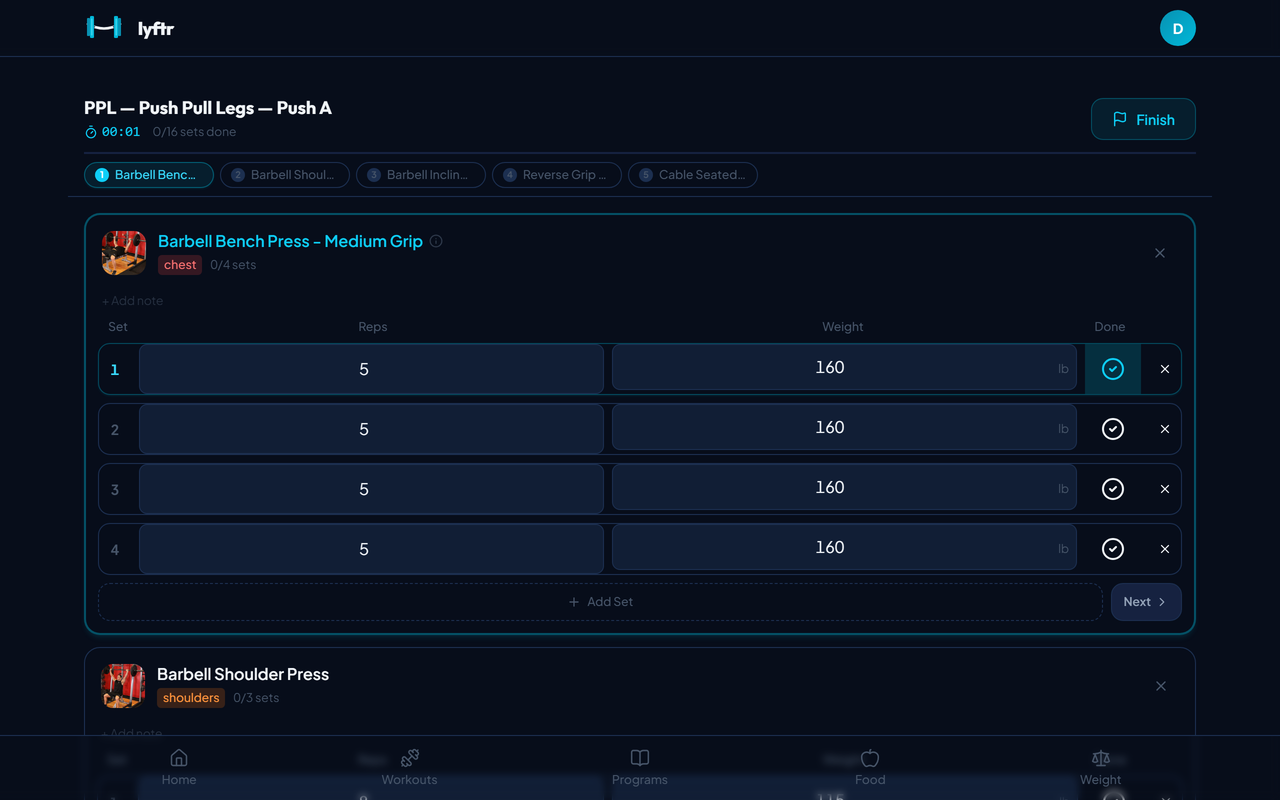Add a set to Bench Press

(600, 602)
